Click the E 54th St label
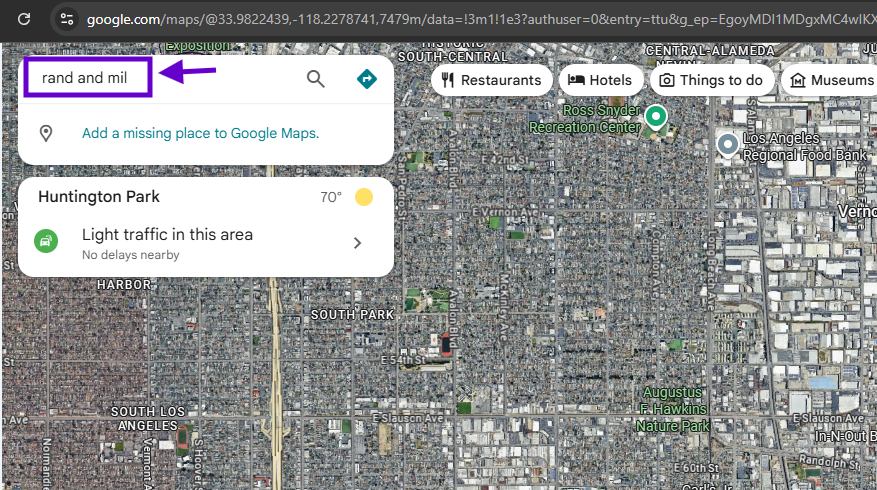The width and height of the screenshot is (877, 490). click(x=404, y=360)
